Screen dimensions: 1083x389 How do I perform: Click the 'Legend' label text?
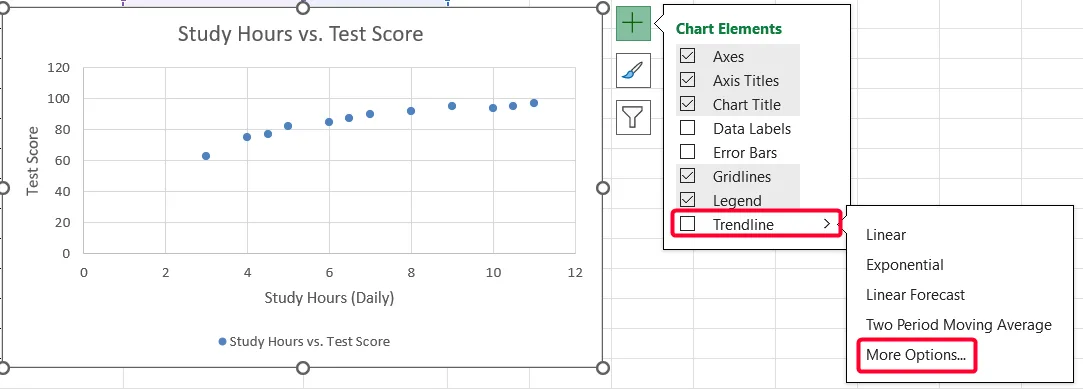[737, 201]
